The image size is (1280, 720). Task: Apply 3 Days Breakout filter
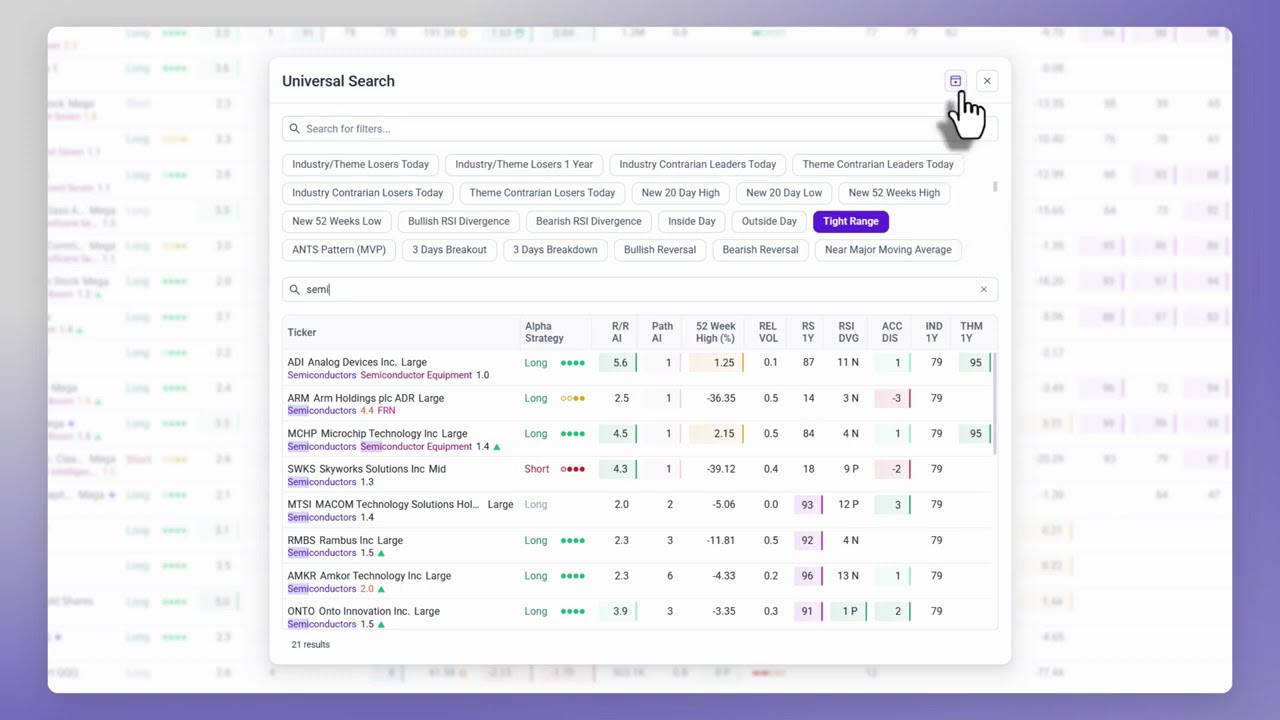point(449,250)
